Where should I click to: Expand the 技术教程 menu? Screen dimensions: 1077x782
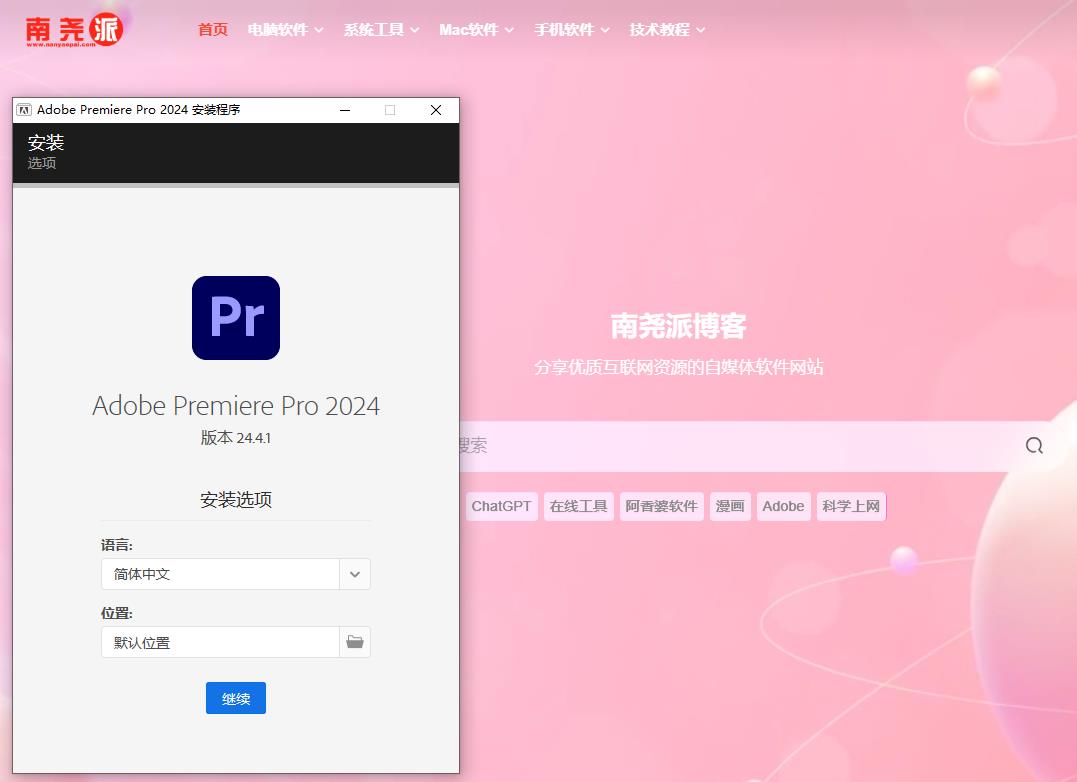click(x=667, y=30)
